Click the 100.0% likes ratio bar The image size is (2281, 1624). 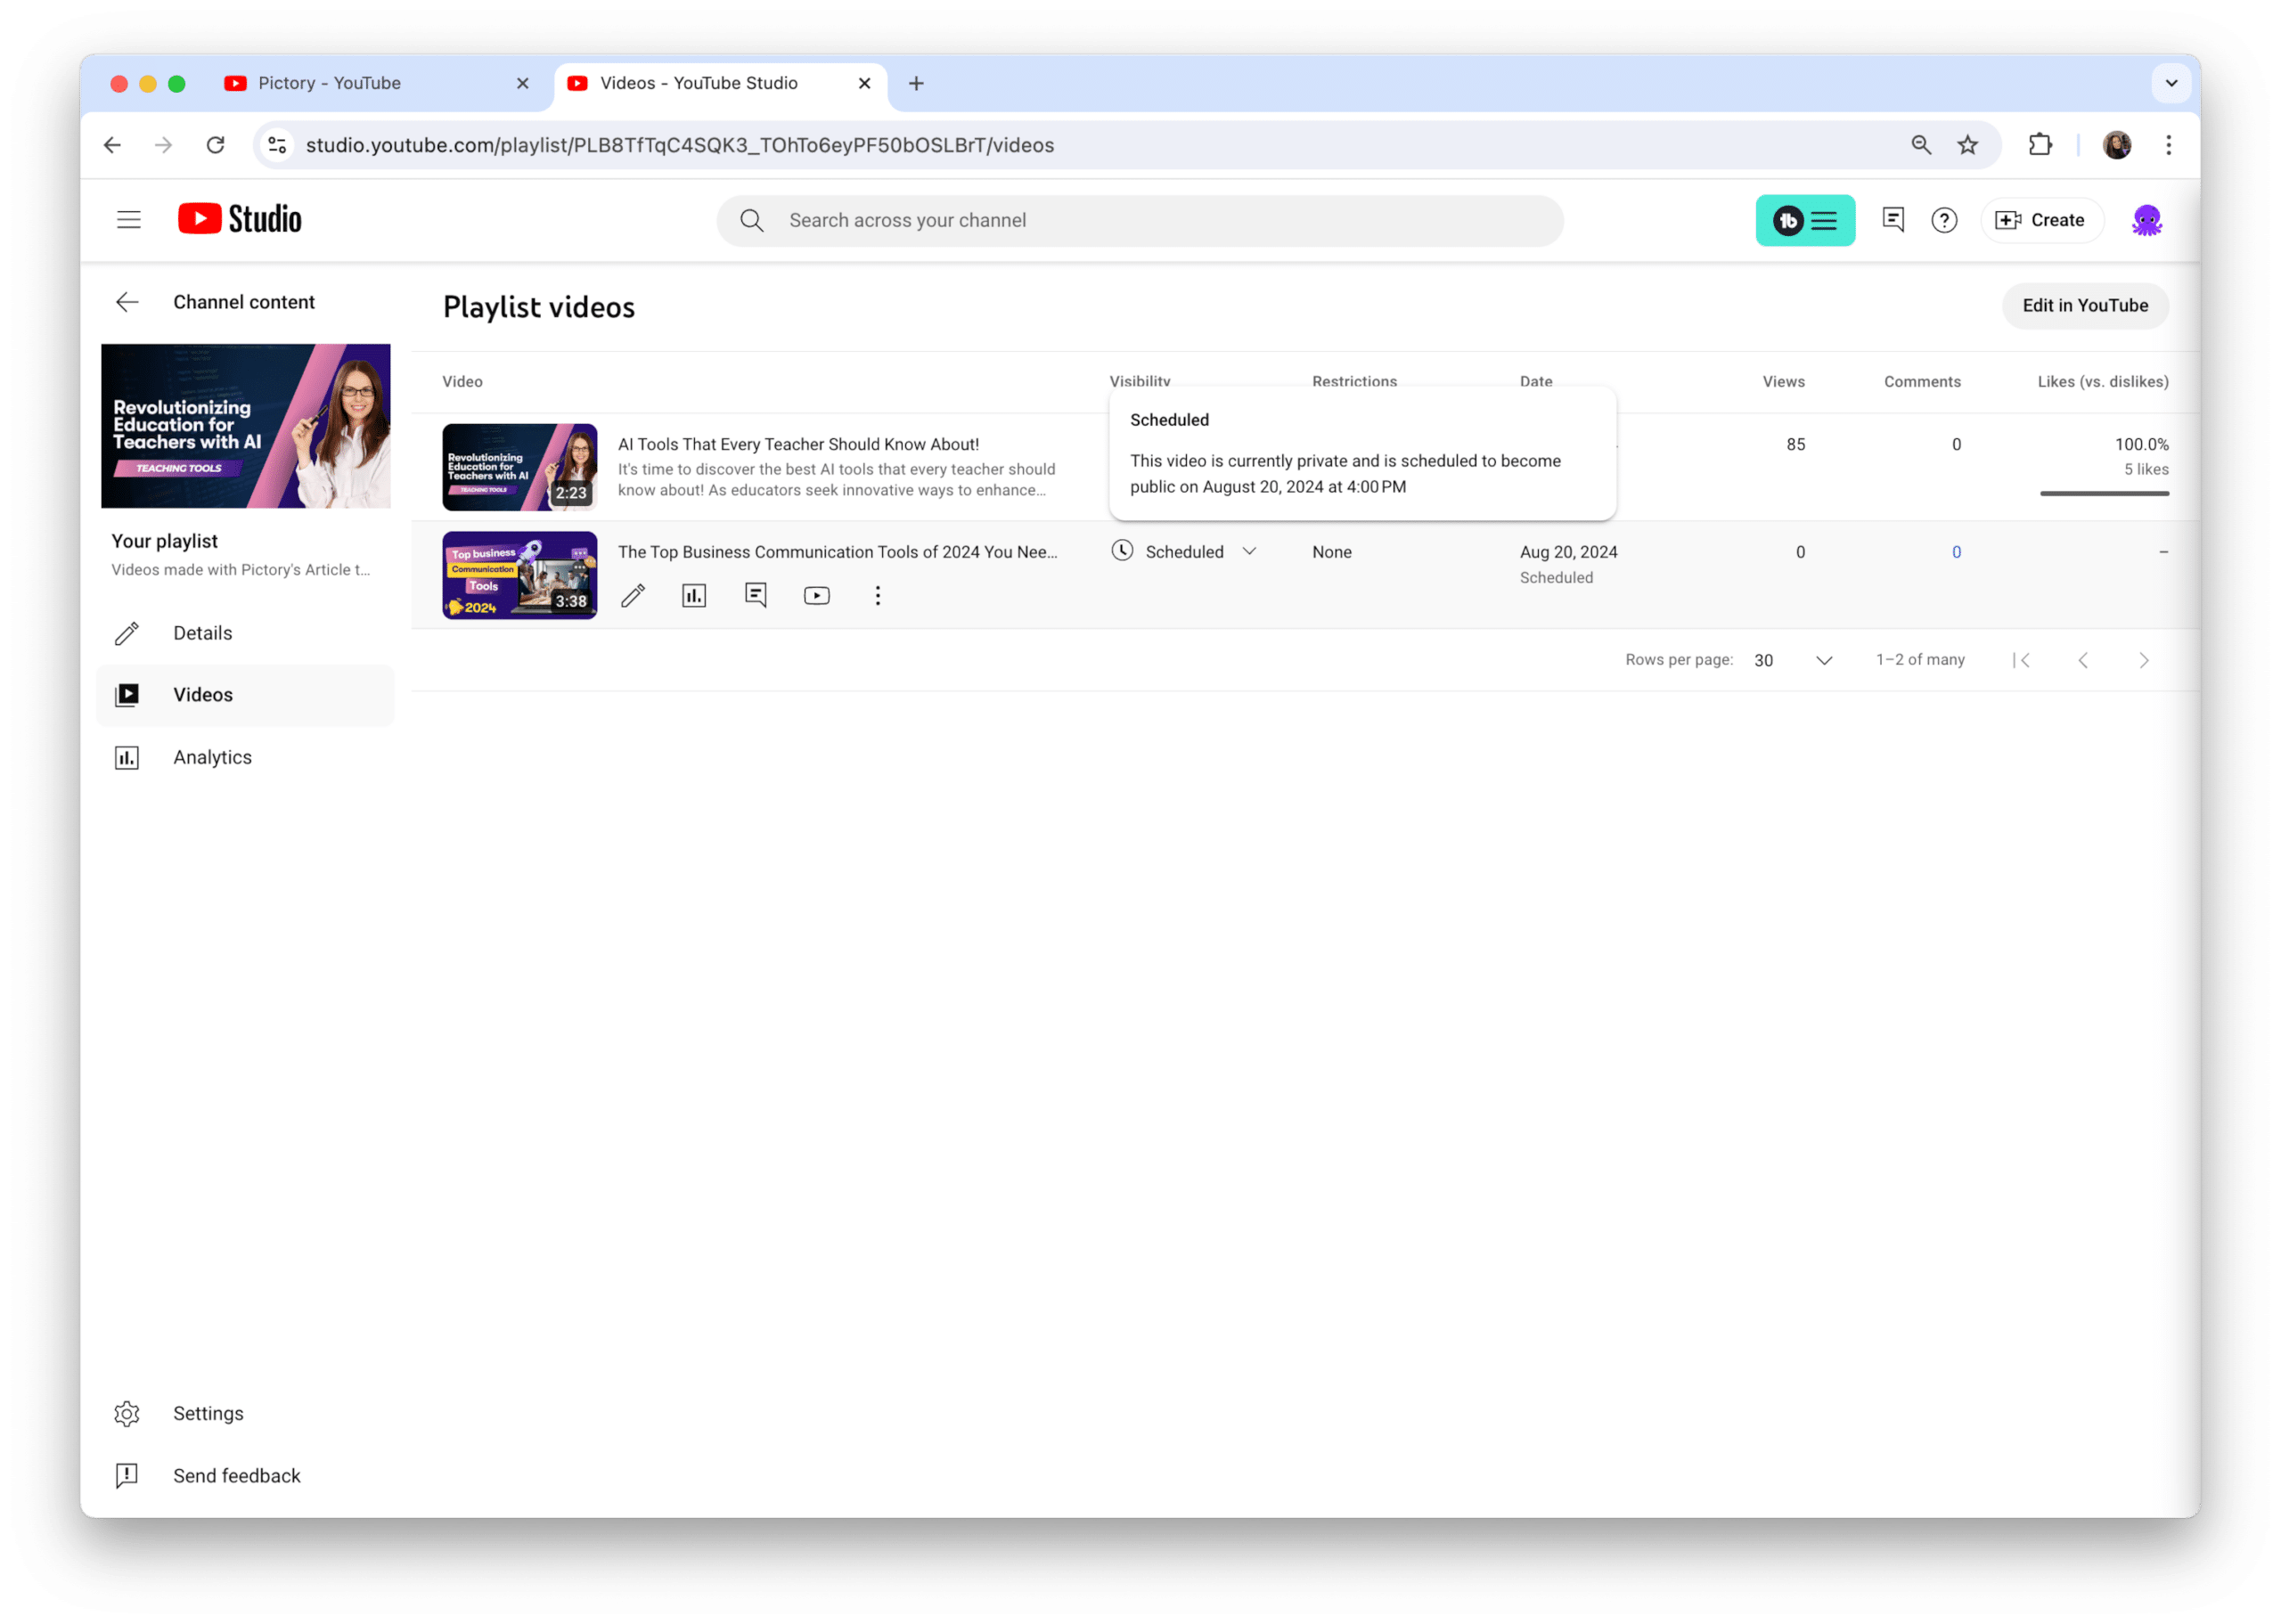tap(2104, 493)
